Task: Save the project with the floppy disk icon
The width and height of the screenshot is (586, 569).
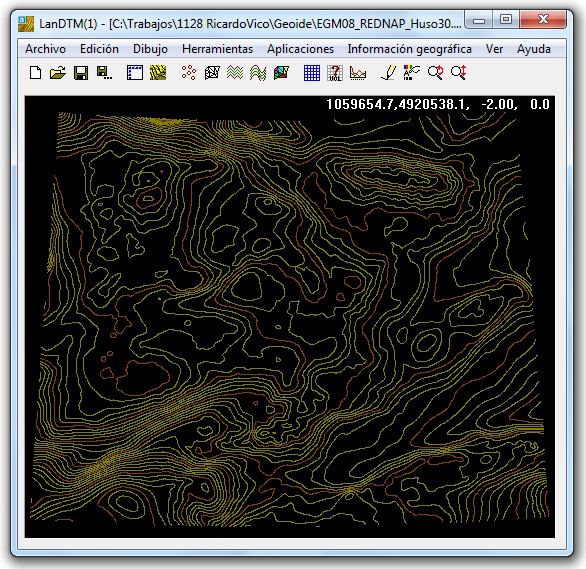Action: click(x=81, y=73)
